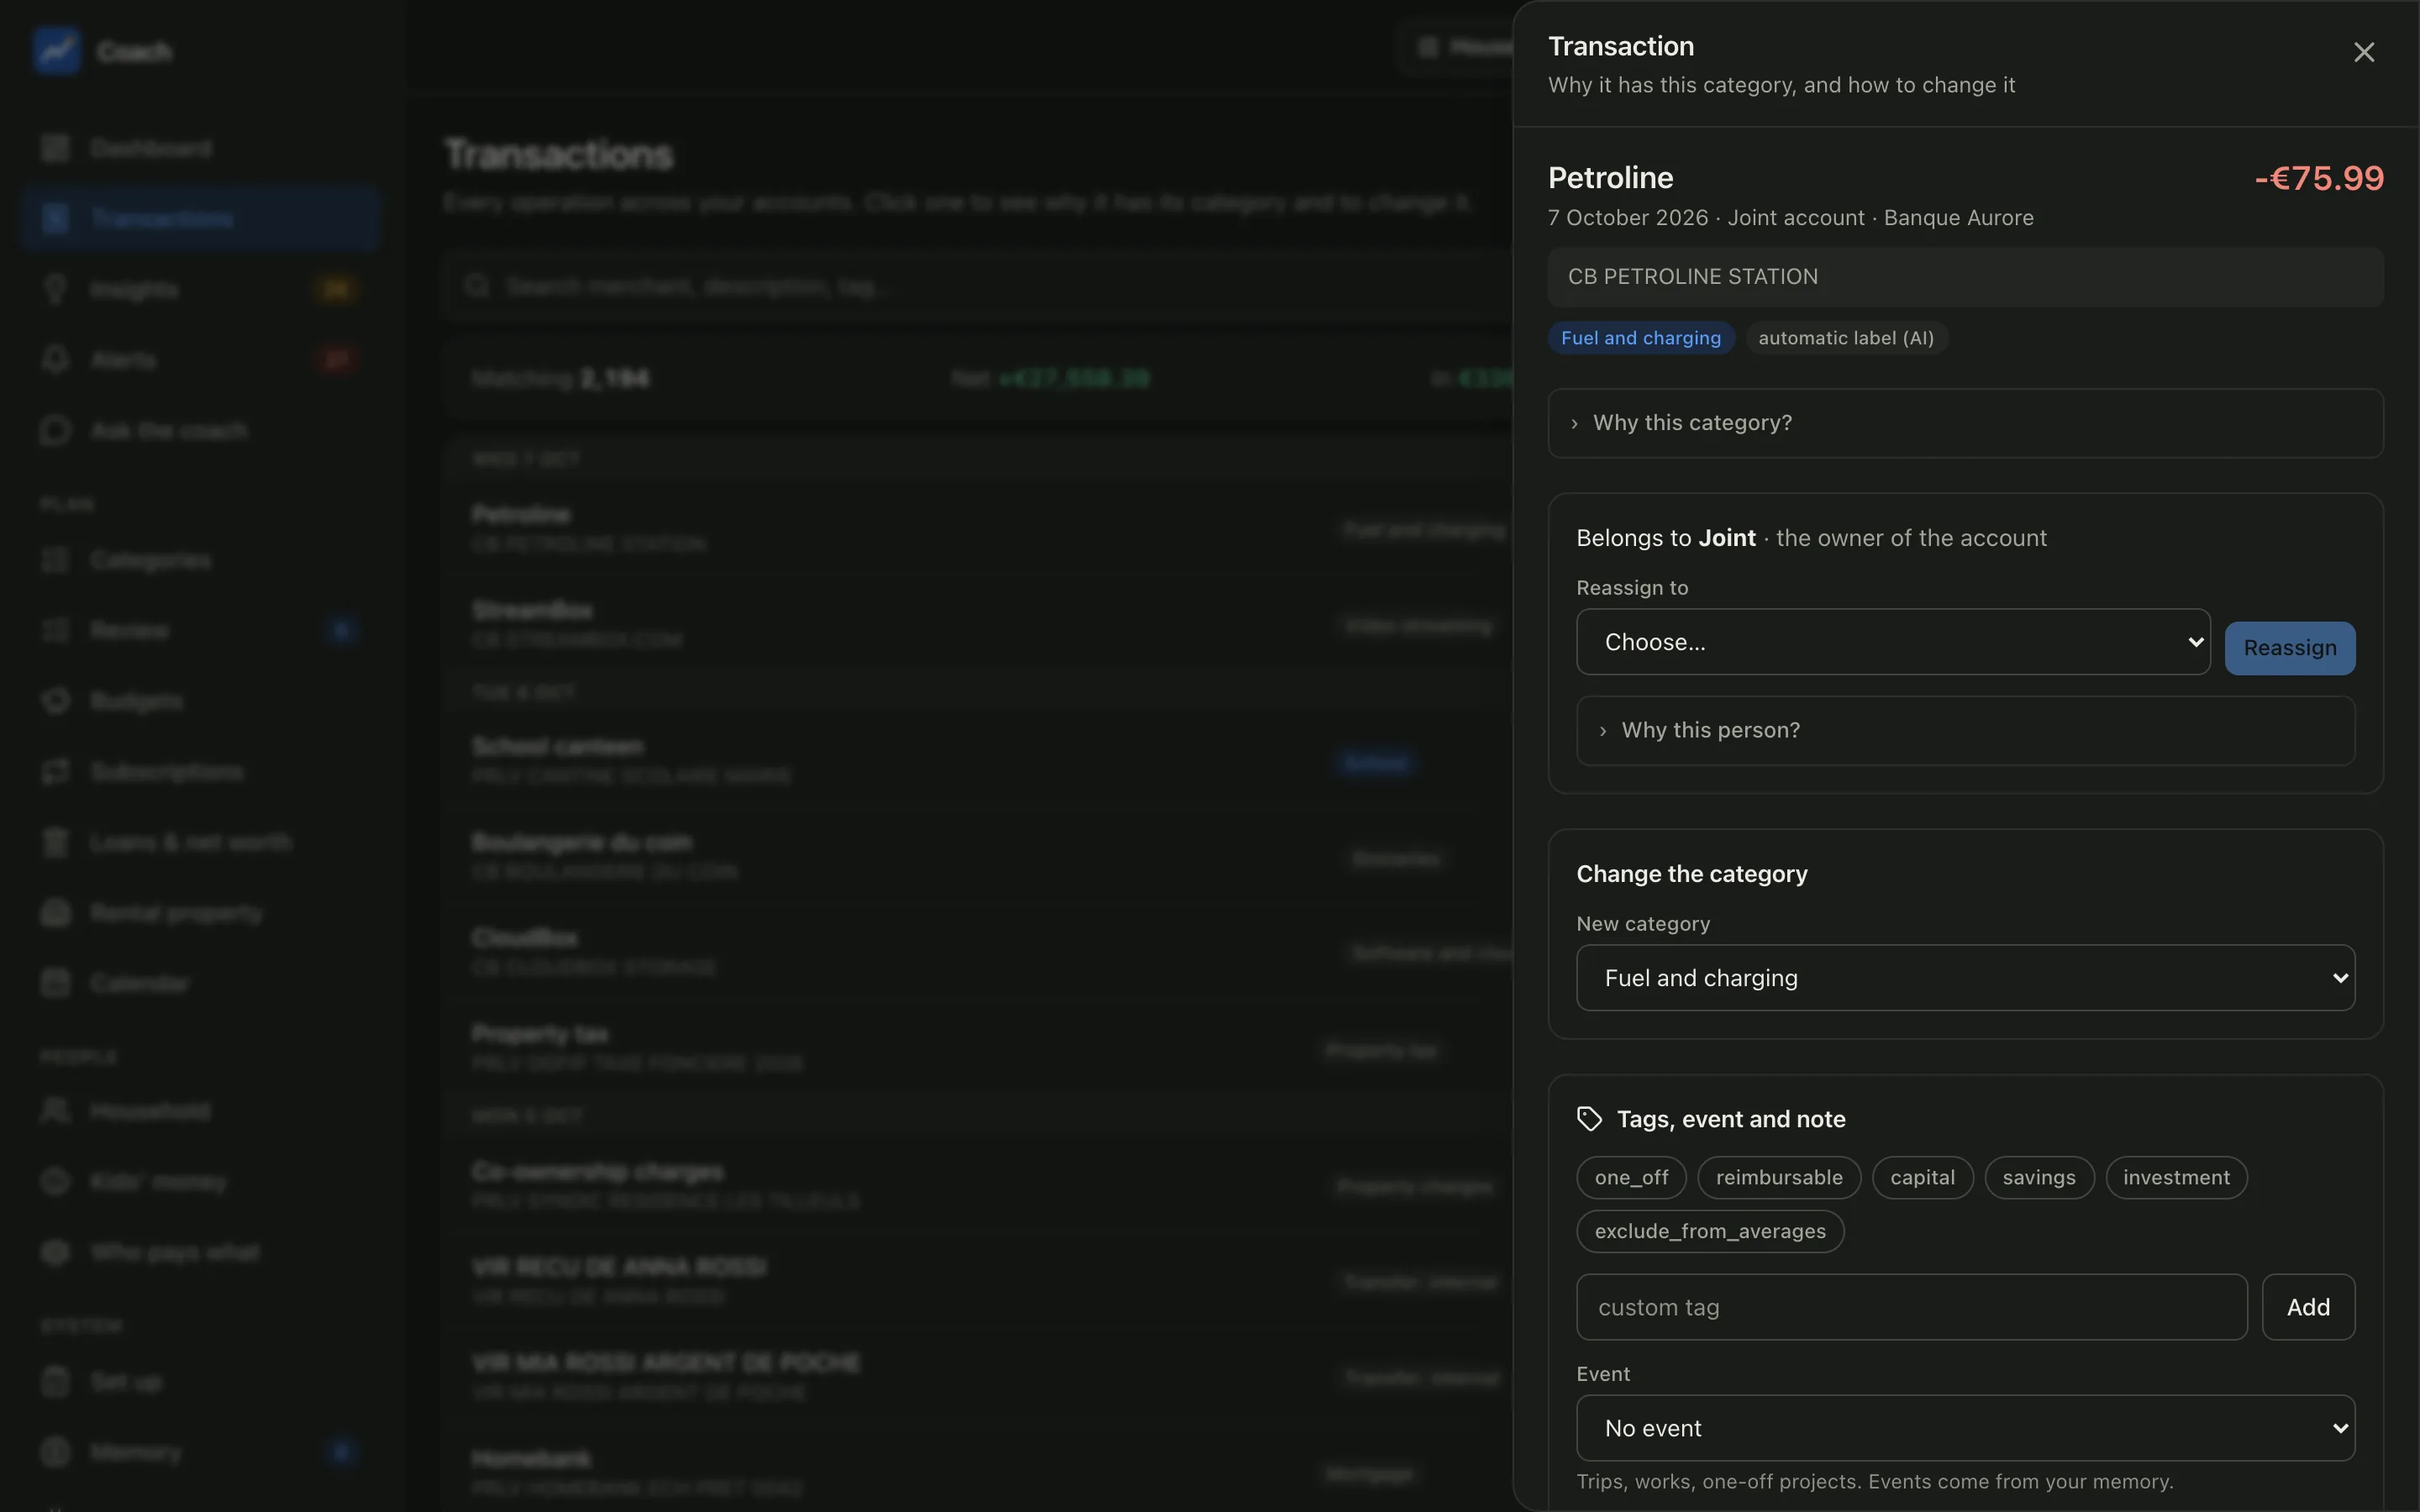Click the Ask the coach chat icon
Screen dimensions: 2420x1512
[56, 430]
